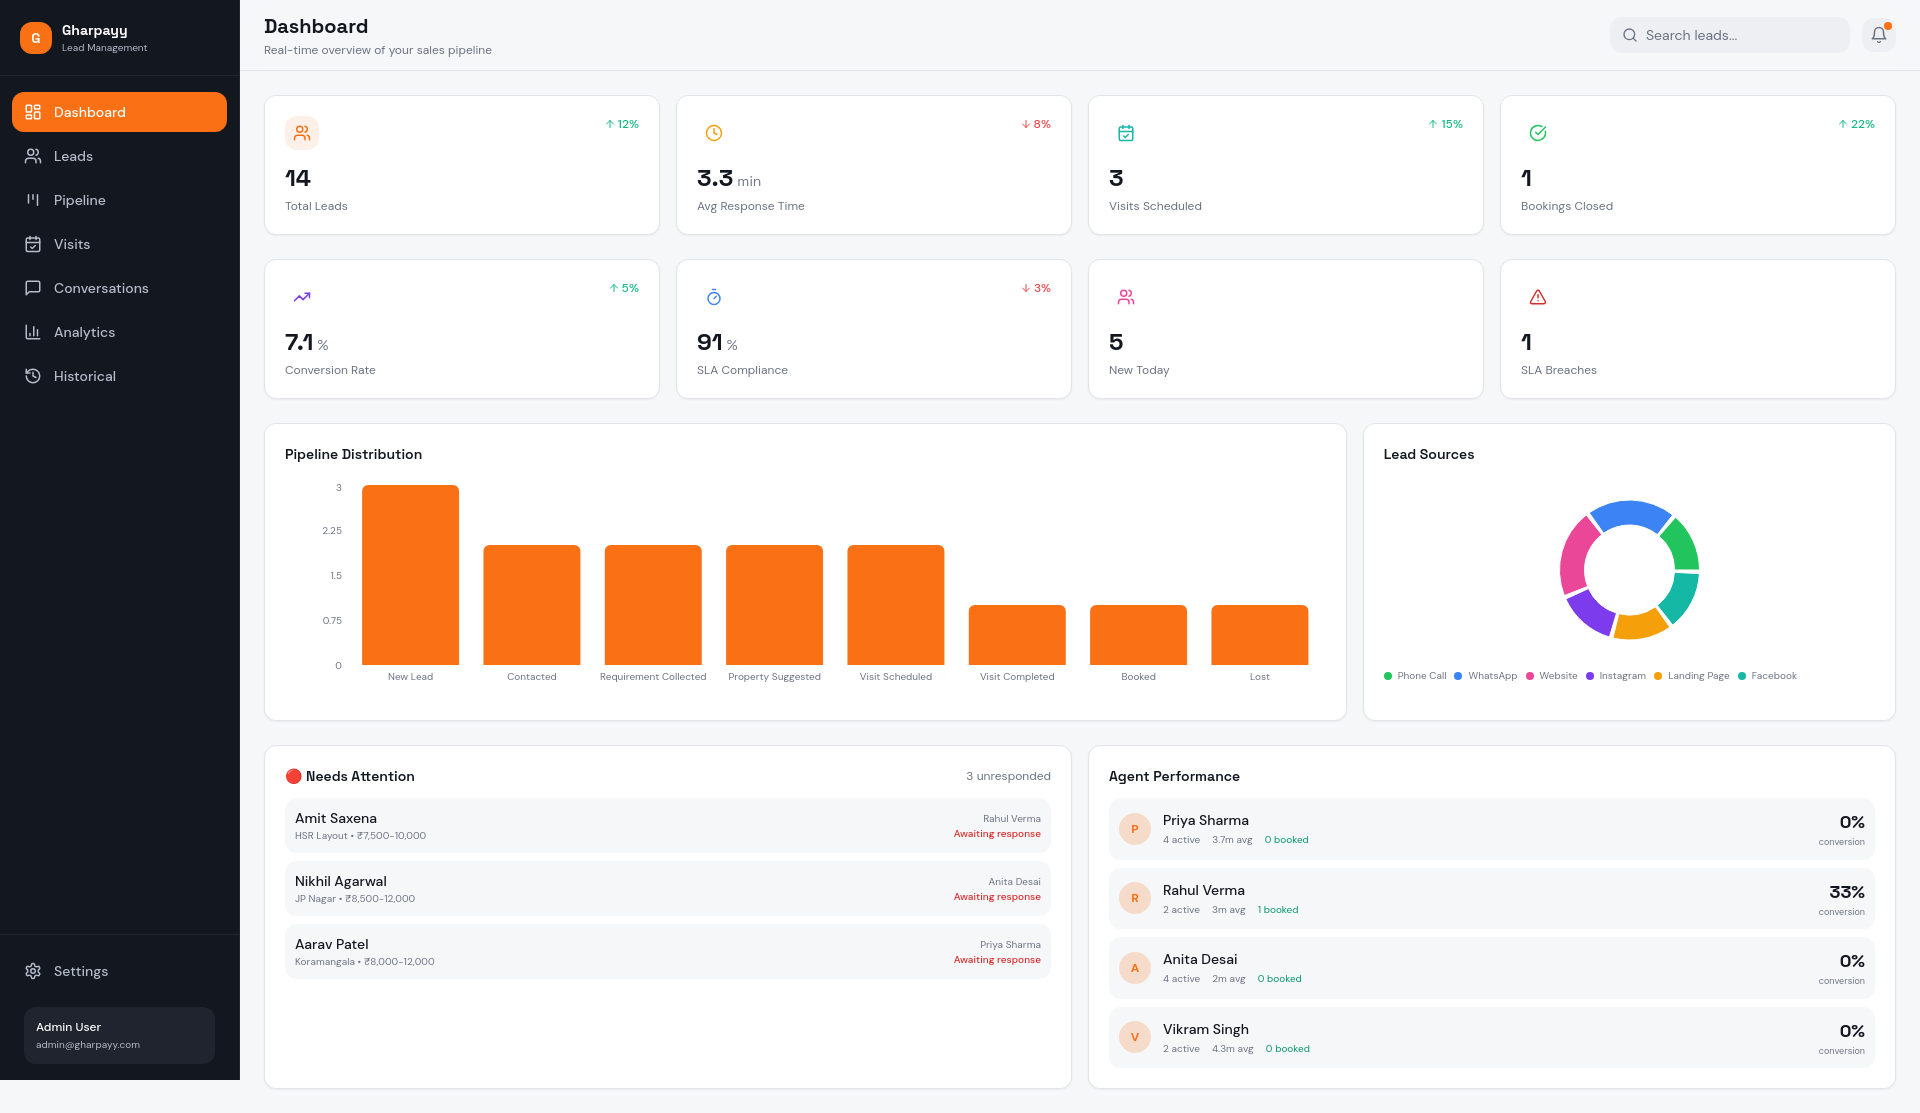This screenshot has height=1113, width=1920.
Task: Click Vikram Singh's avatar circle
Action: click(x=1135, y=1037)
